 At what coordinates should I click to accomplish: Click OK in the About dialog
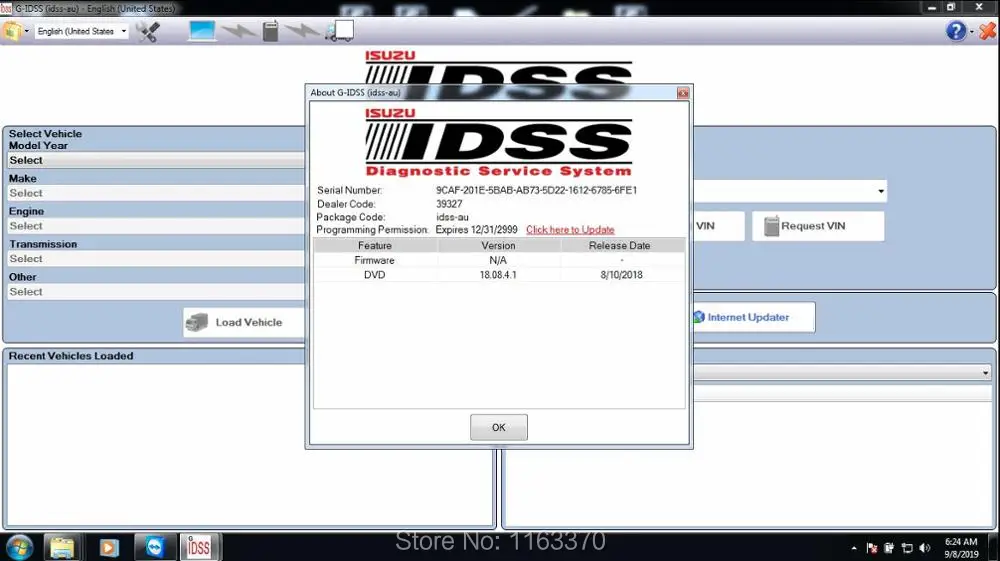pos(499,427)
